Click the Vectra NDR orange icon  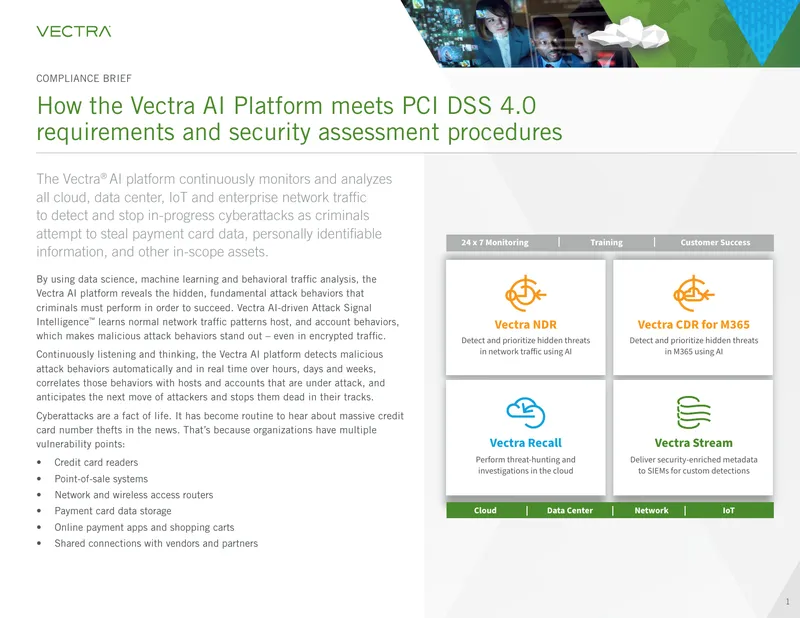(x=525, y=293)
